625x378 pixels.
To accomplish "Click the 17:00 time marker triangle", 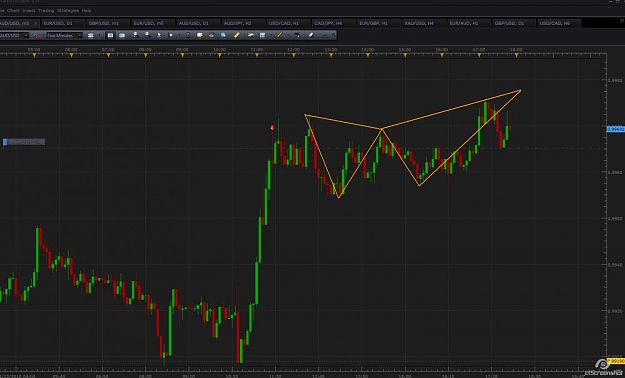I will 479,55.
